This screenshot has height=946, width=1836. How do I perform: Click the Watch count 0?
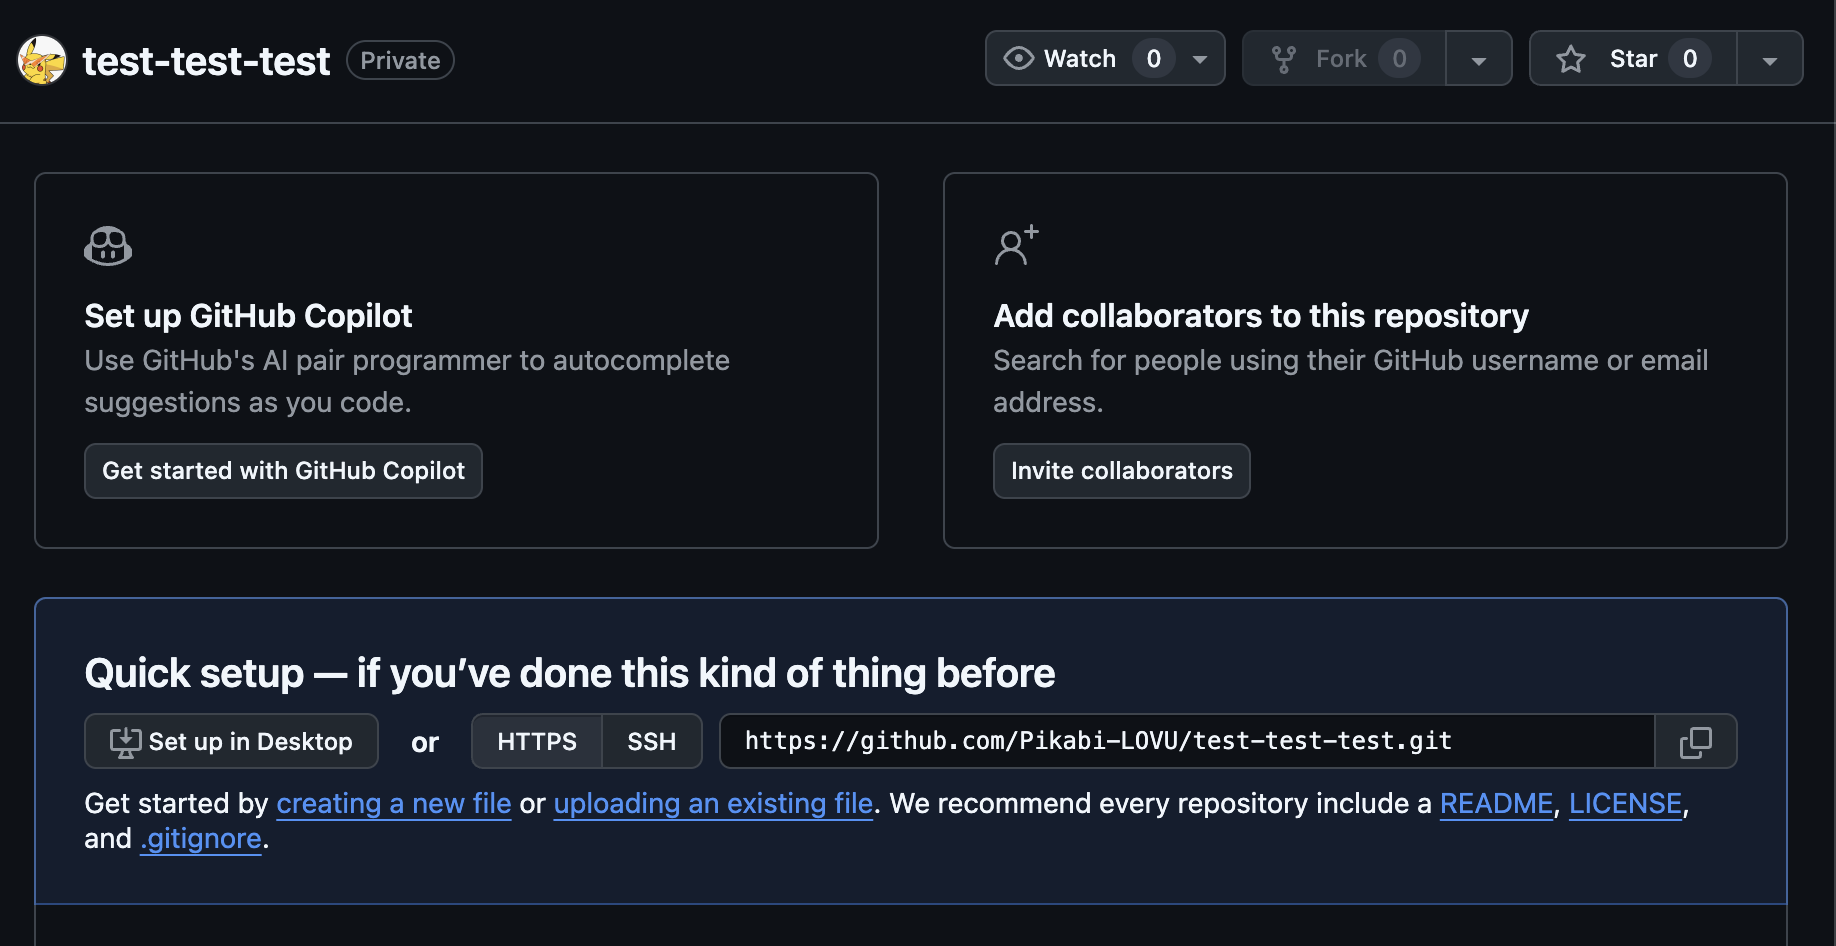(1154, 59)
